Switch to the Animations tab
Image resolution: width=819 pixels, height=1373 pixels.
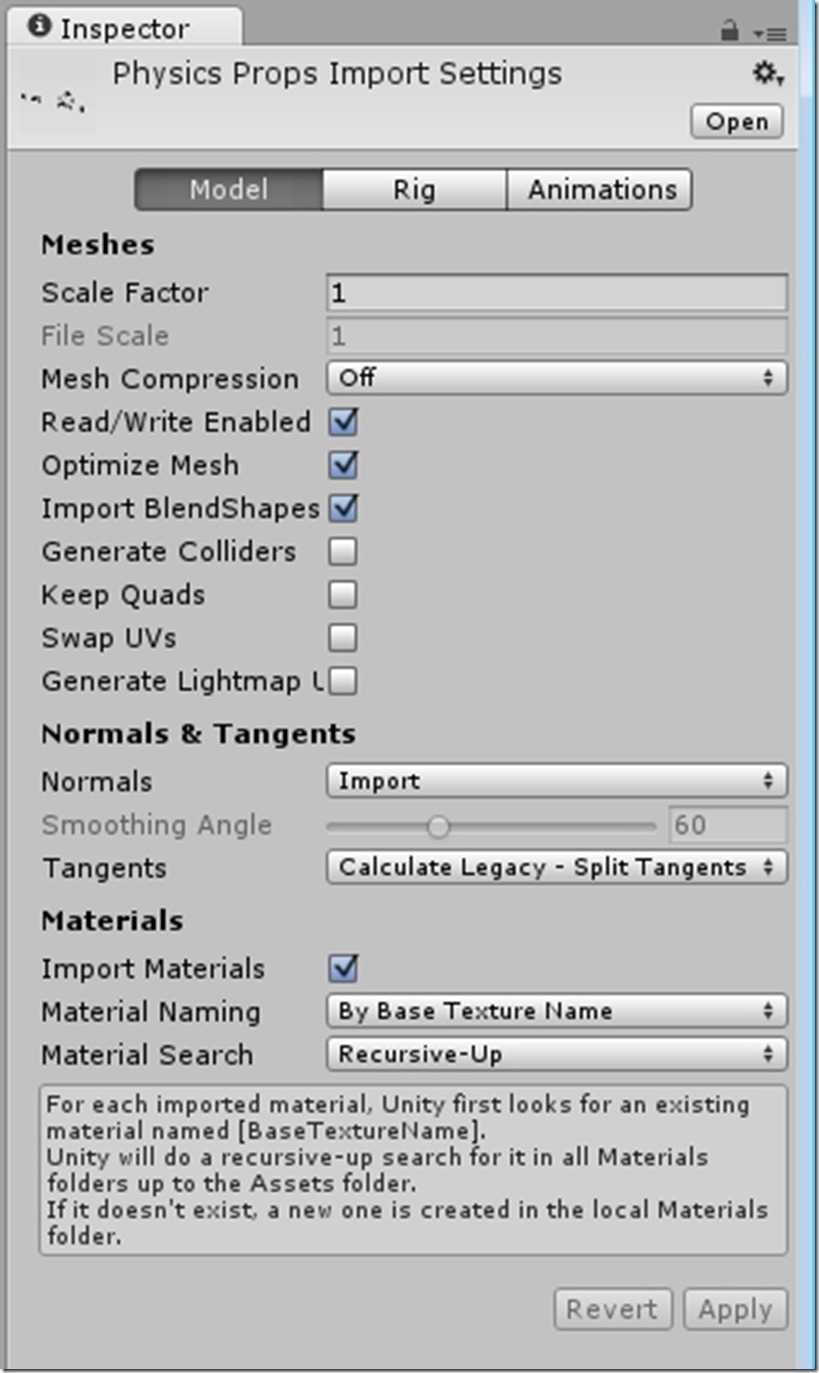point(600,190)
